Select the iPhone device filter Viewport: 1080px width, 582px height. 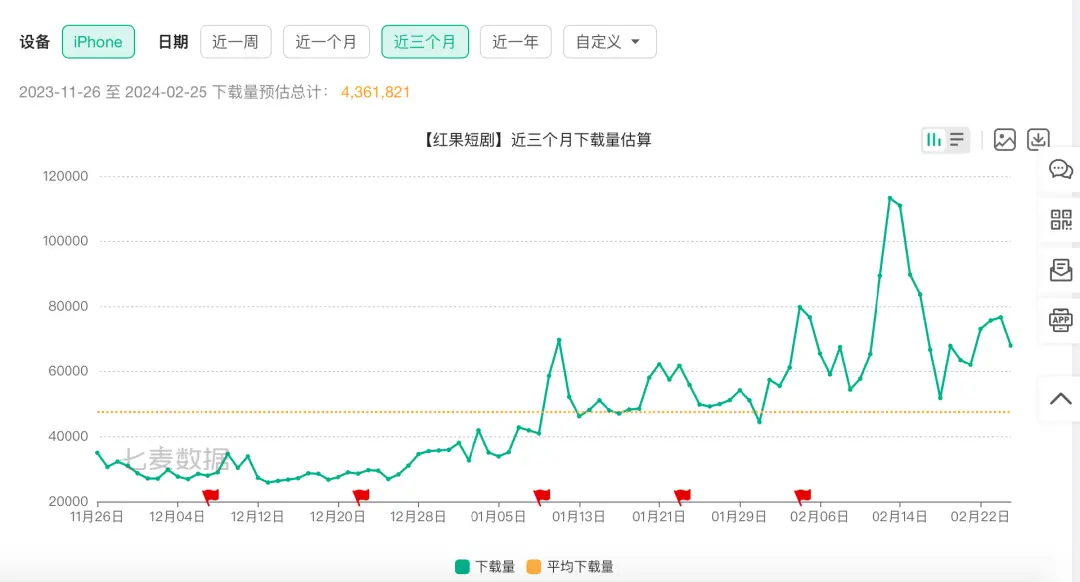[x=98, y=42]
